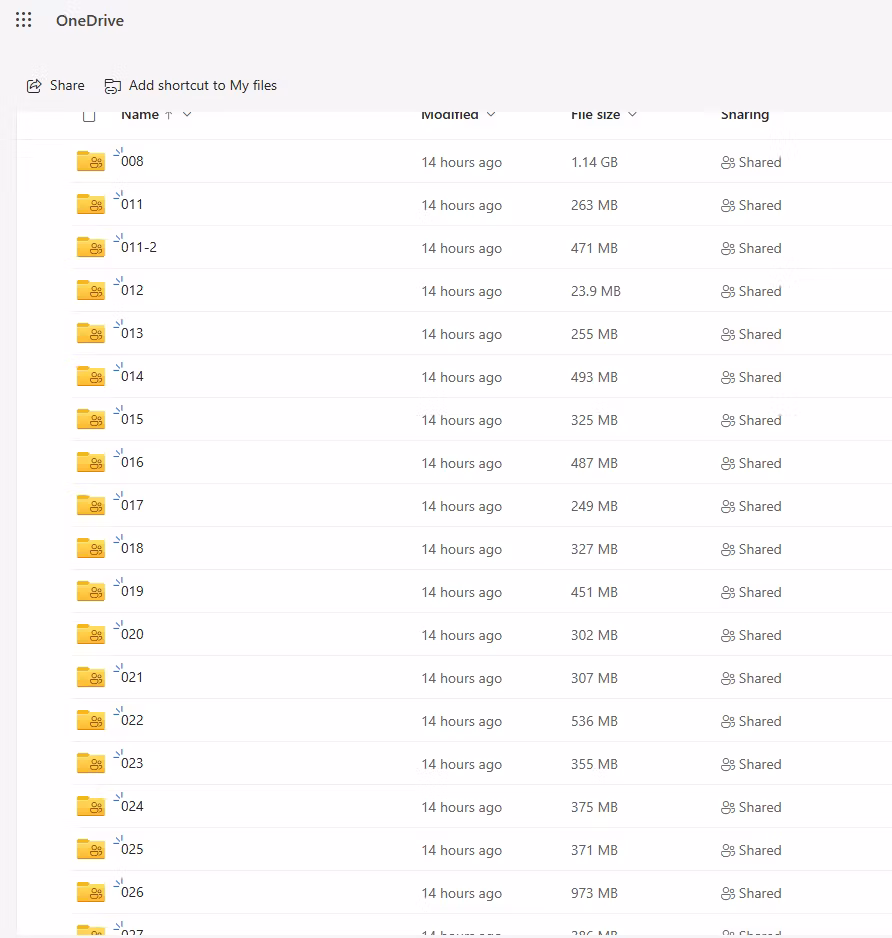Click the shared folder icon for 020
This screenshot has width=892, height=938.
click(91, 635)
